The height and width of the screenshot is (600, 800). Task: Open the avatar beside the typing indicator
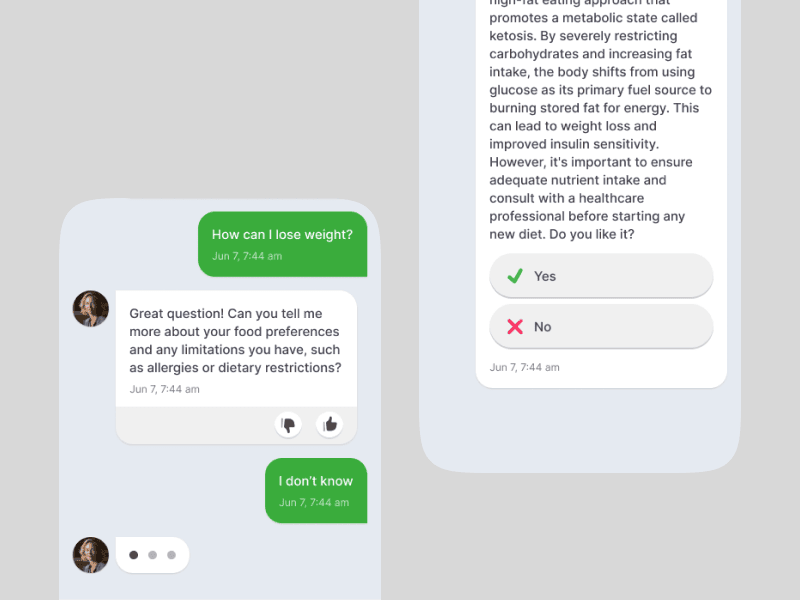tap(91, 555)
